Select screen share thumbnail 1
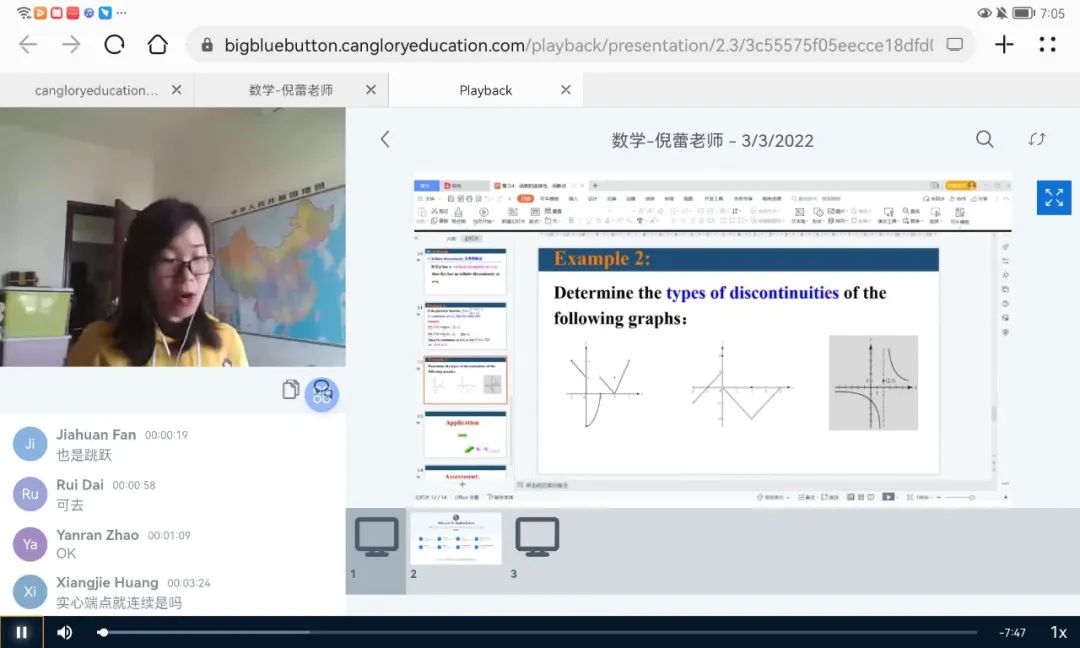 coord(376,551)
